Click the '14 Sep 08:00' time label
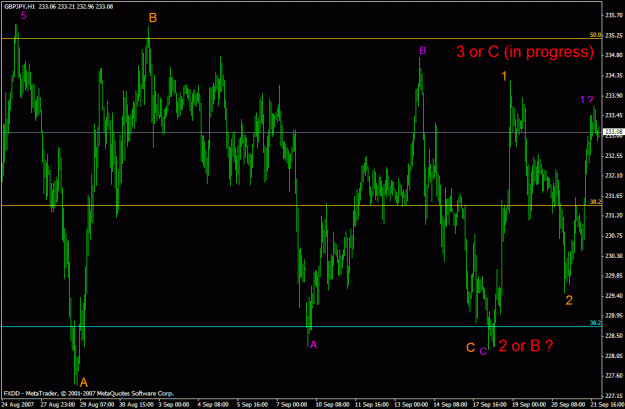The width and height of the screenshot is (625, 409). click(x=451, y=404)
